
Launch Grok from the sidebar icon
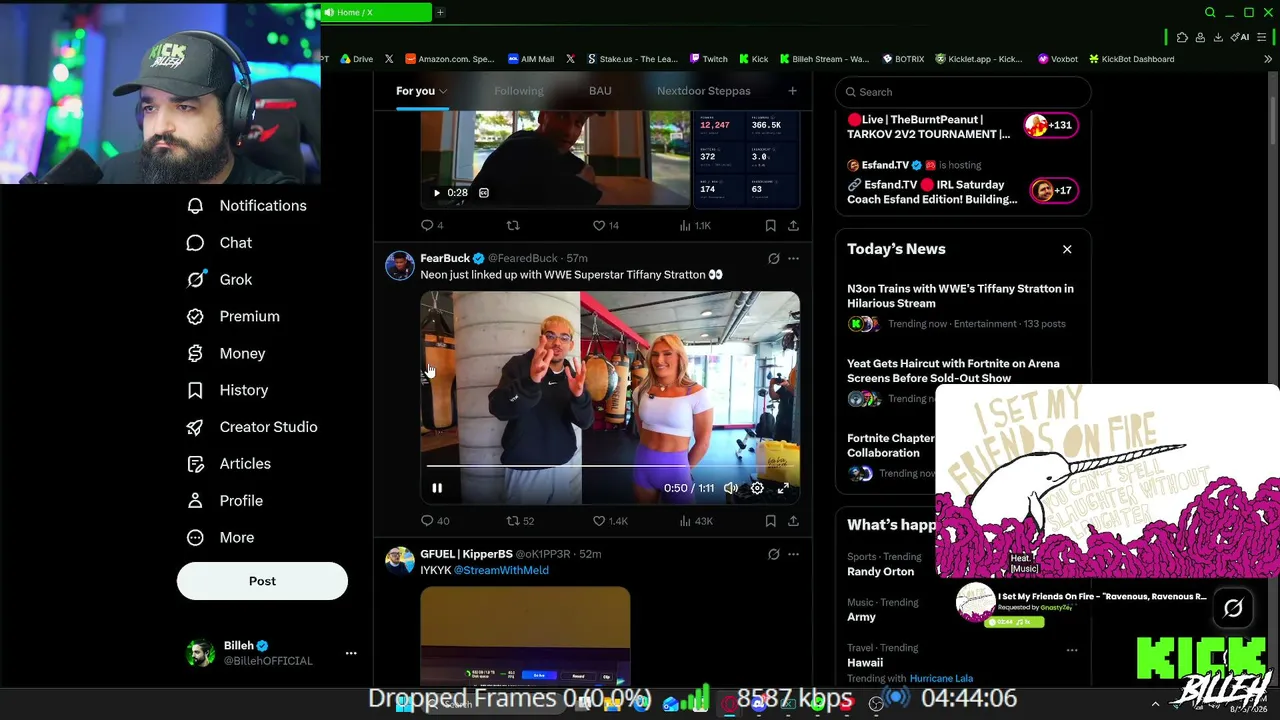195,280
